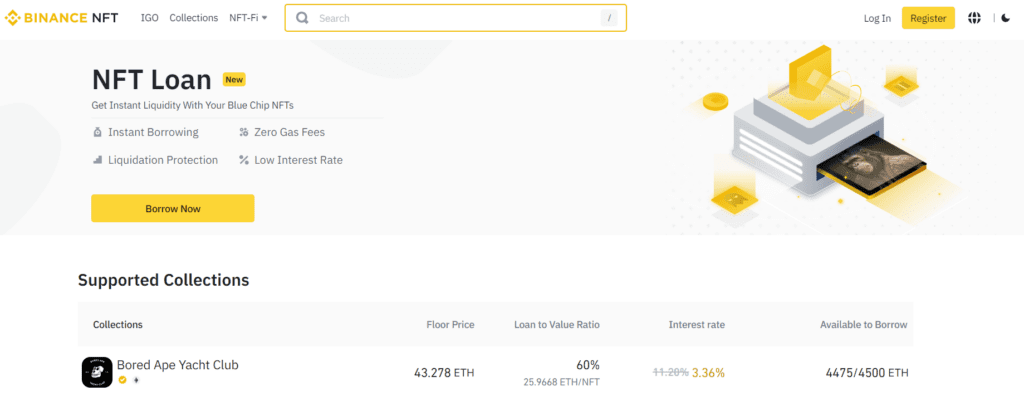The height and width of the screenshot is (401, 1024).
Task: Click the 25.9668 ETH/NFT value
Action: (x=562, y=381)
